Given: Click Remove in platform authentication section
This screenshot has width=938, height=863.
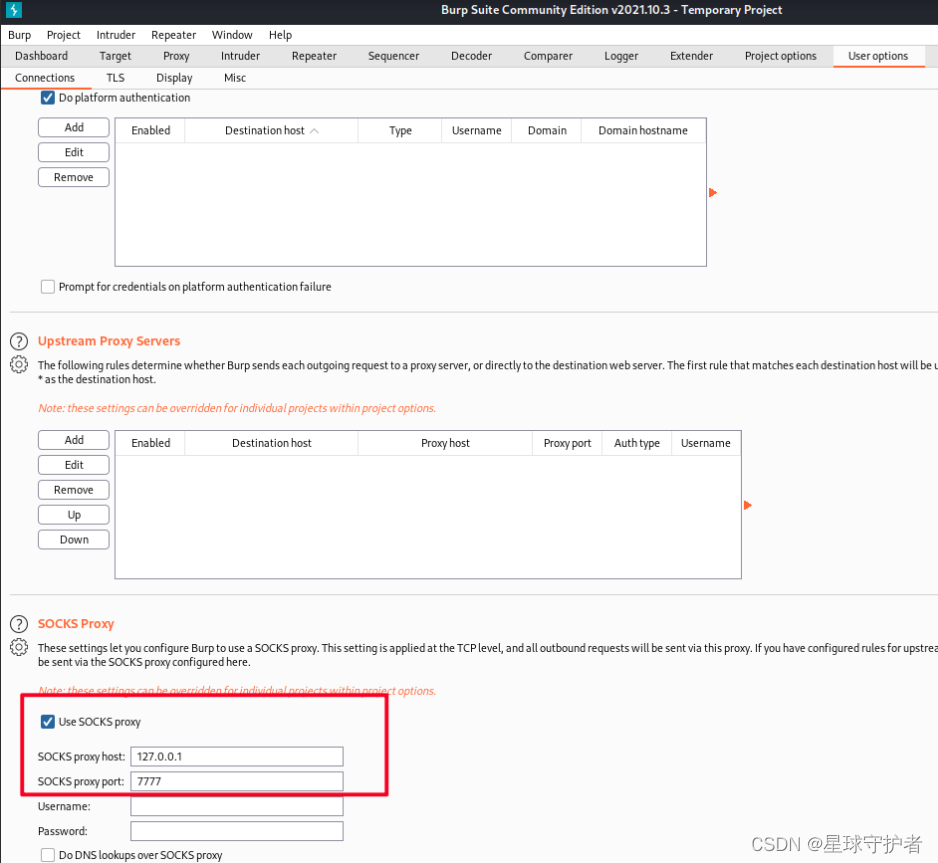Looking at the screenshot, I should pos(74,178).
